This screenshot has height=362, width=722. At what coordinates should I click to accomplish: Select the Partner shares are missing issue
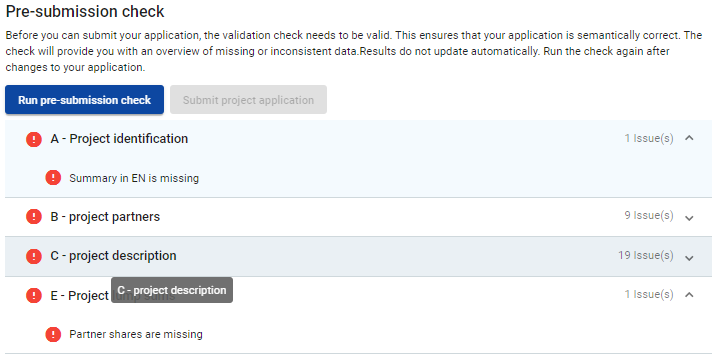click(136, 334)
